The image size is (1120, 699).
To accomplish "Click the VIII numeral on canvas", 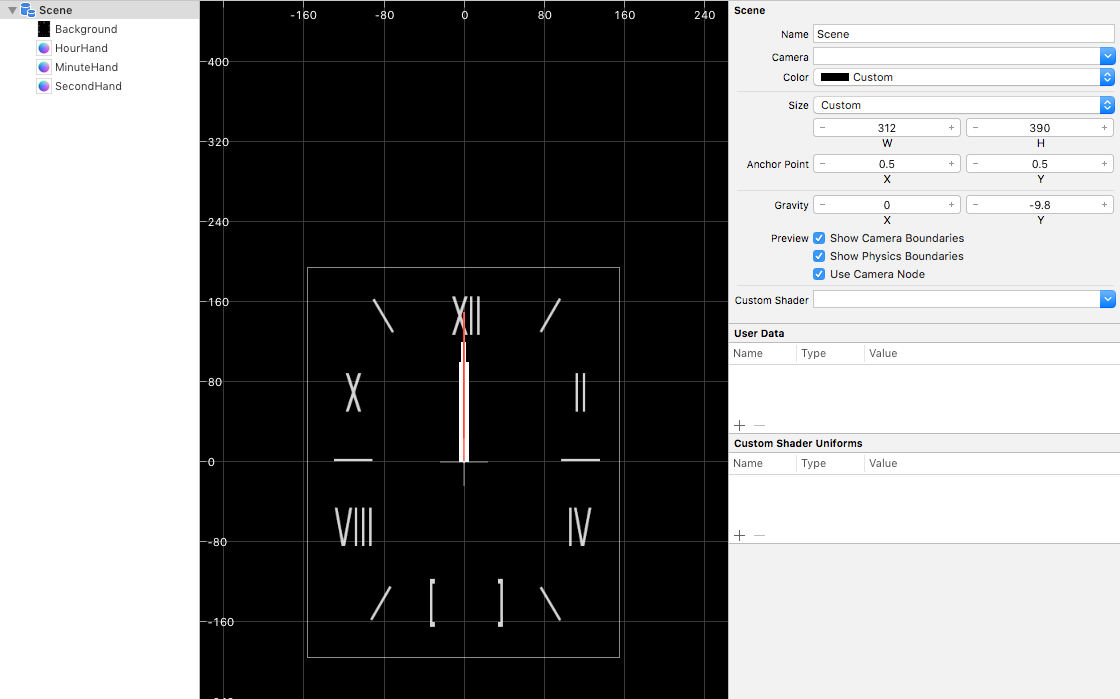I will [x=354, y=527].
